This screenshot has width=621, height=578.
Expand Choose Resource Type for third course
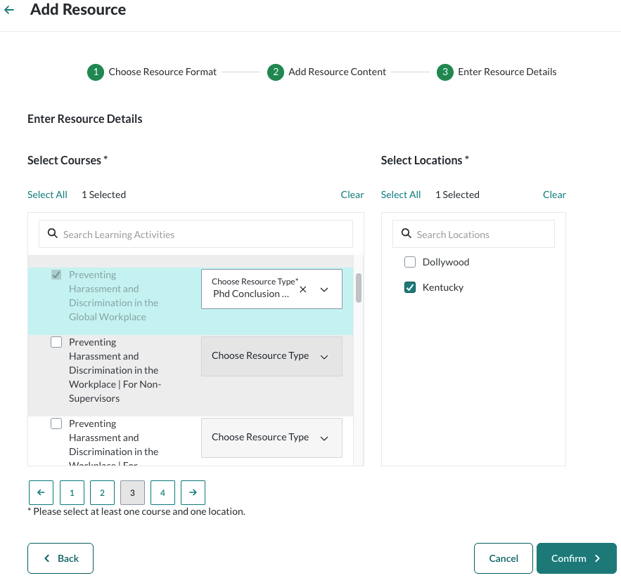click(x=324, y=438)
